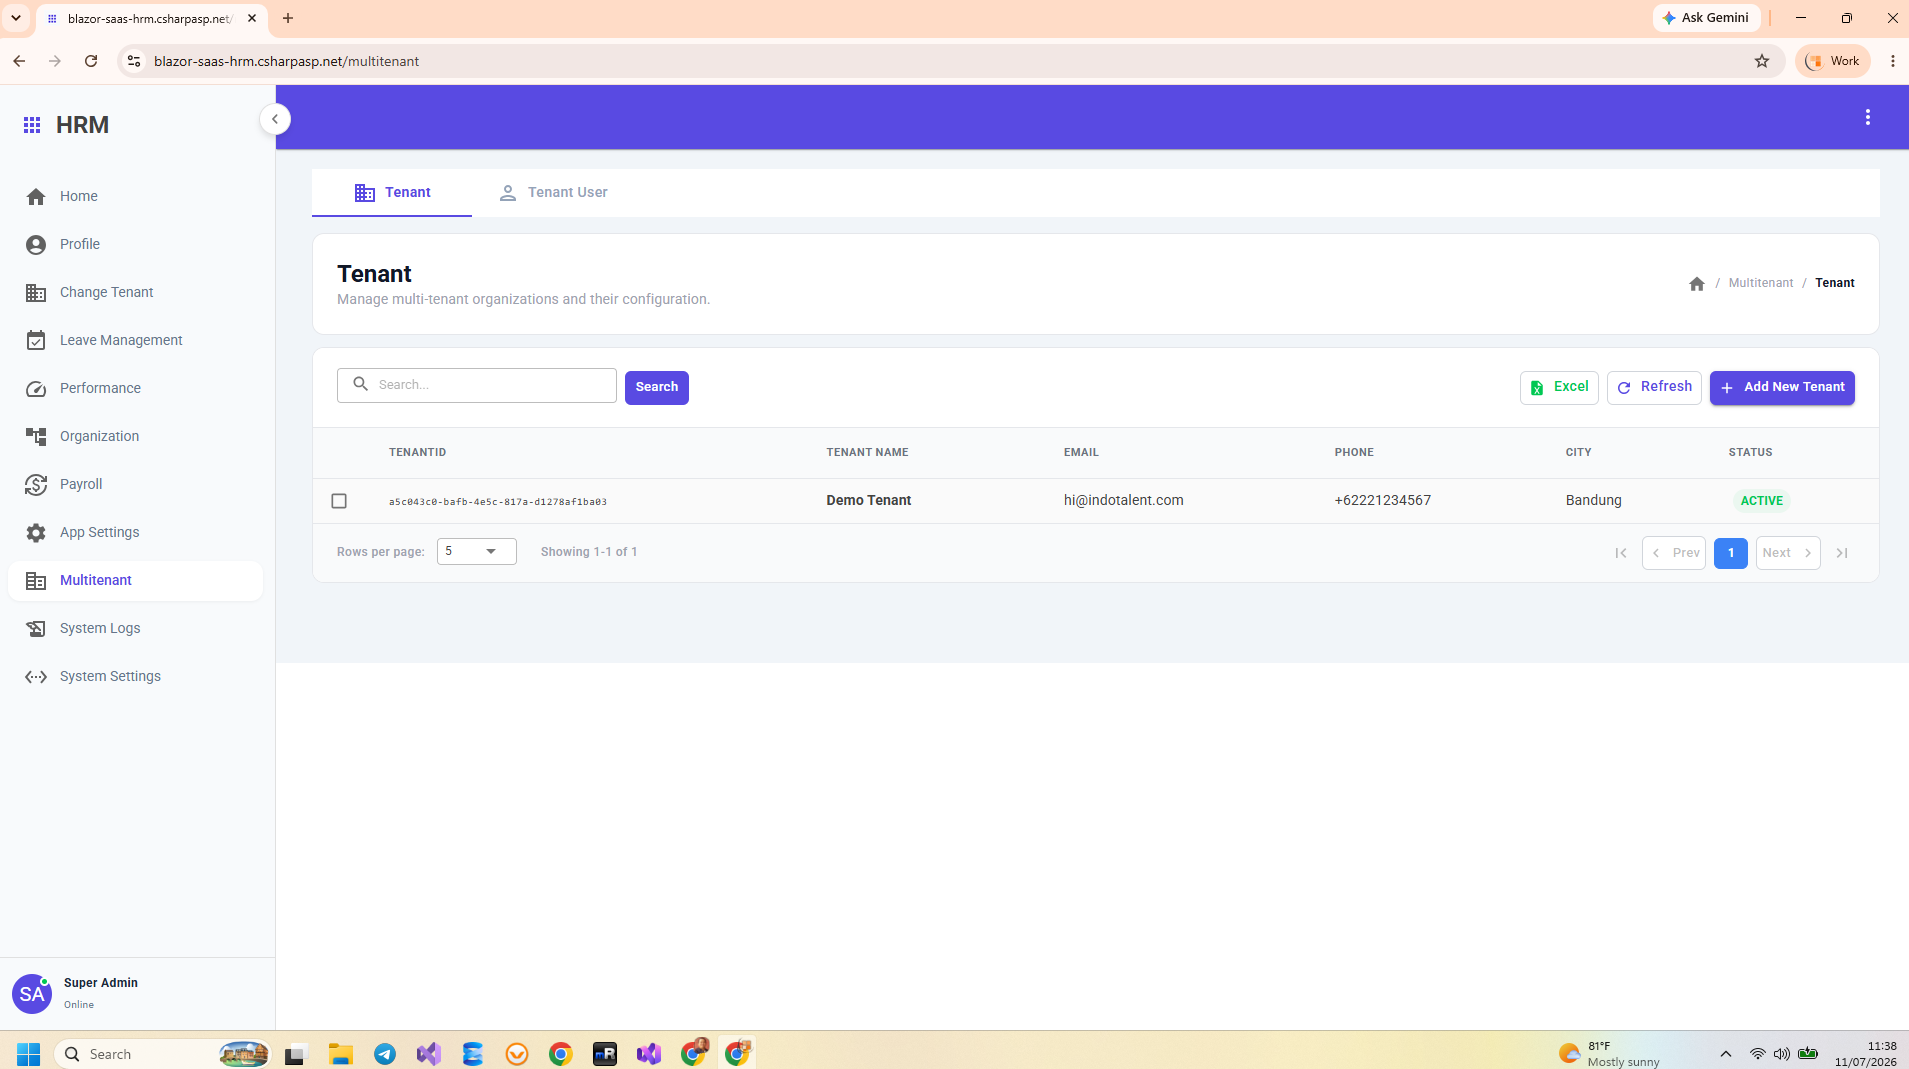This screenshot has width=1909, height=1069.
Task: Click the Refresh button
Action: click(x=1654, y=388)
